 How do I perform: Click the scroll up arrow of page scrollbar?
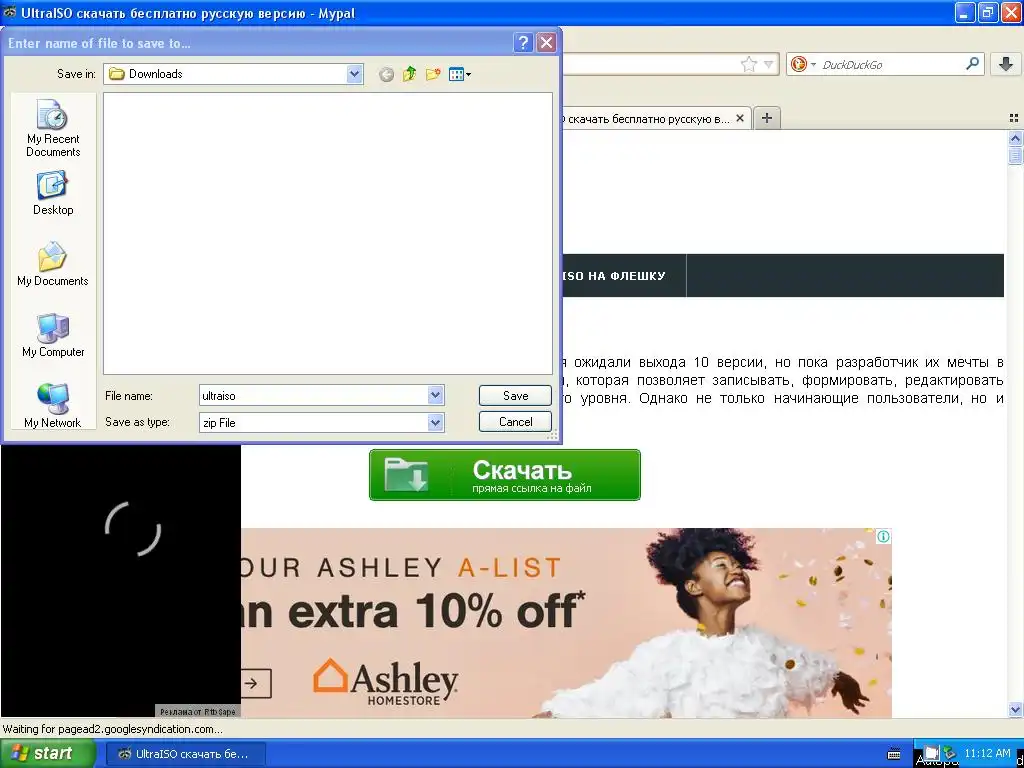click(1015, 138)
